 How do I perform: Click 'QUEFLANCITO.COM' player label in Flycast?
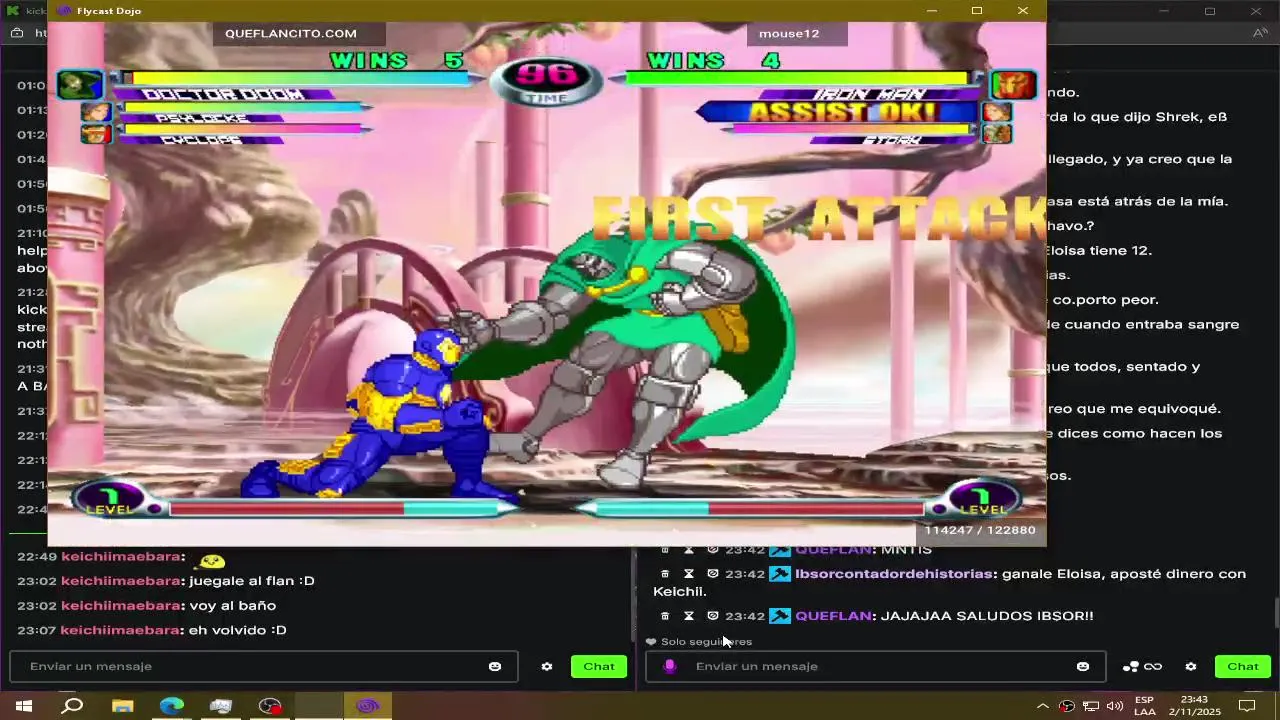pos(291,33)
